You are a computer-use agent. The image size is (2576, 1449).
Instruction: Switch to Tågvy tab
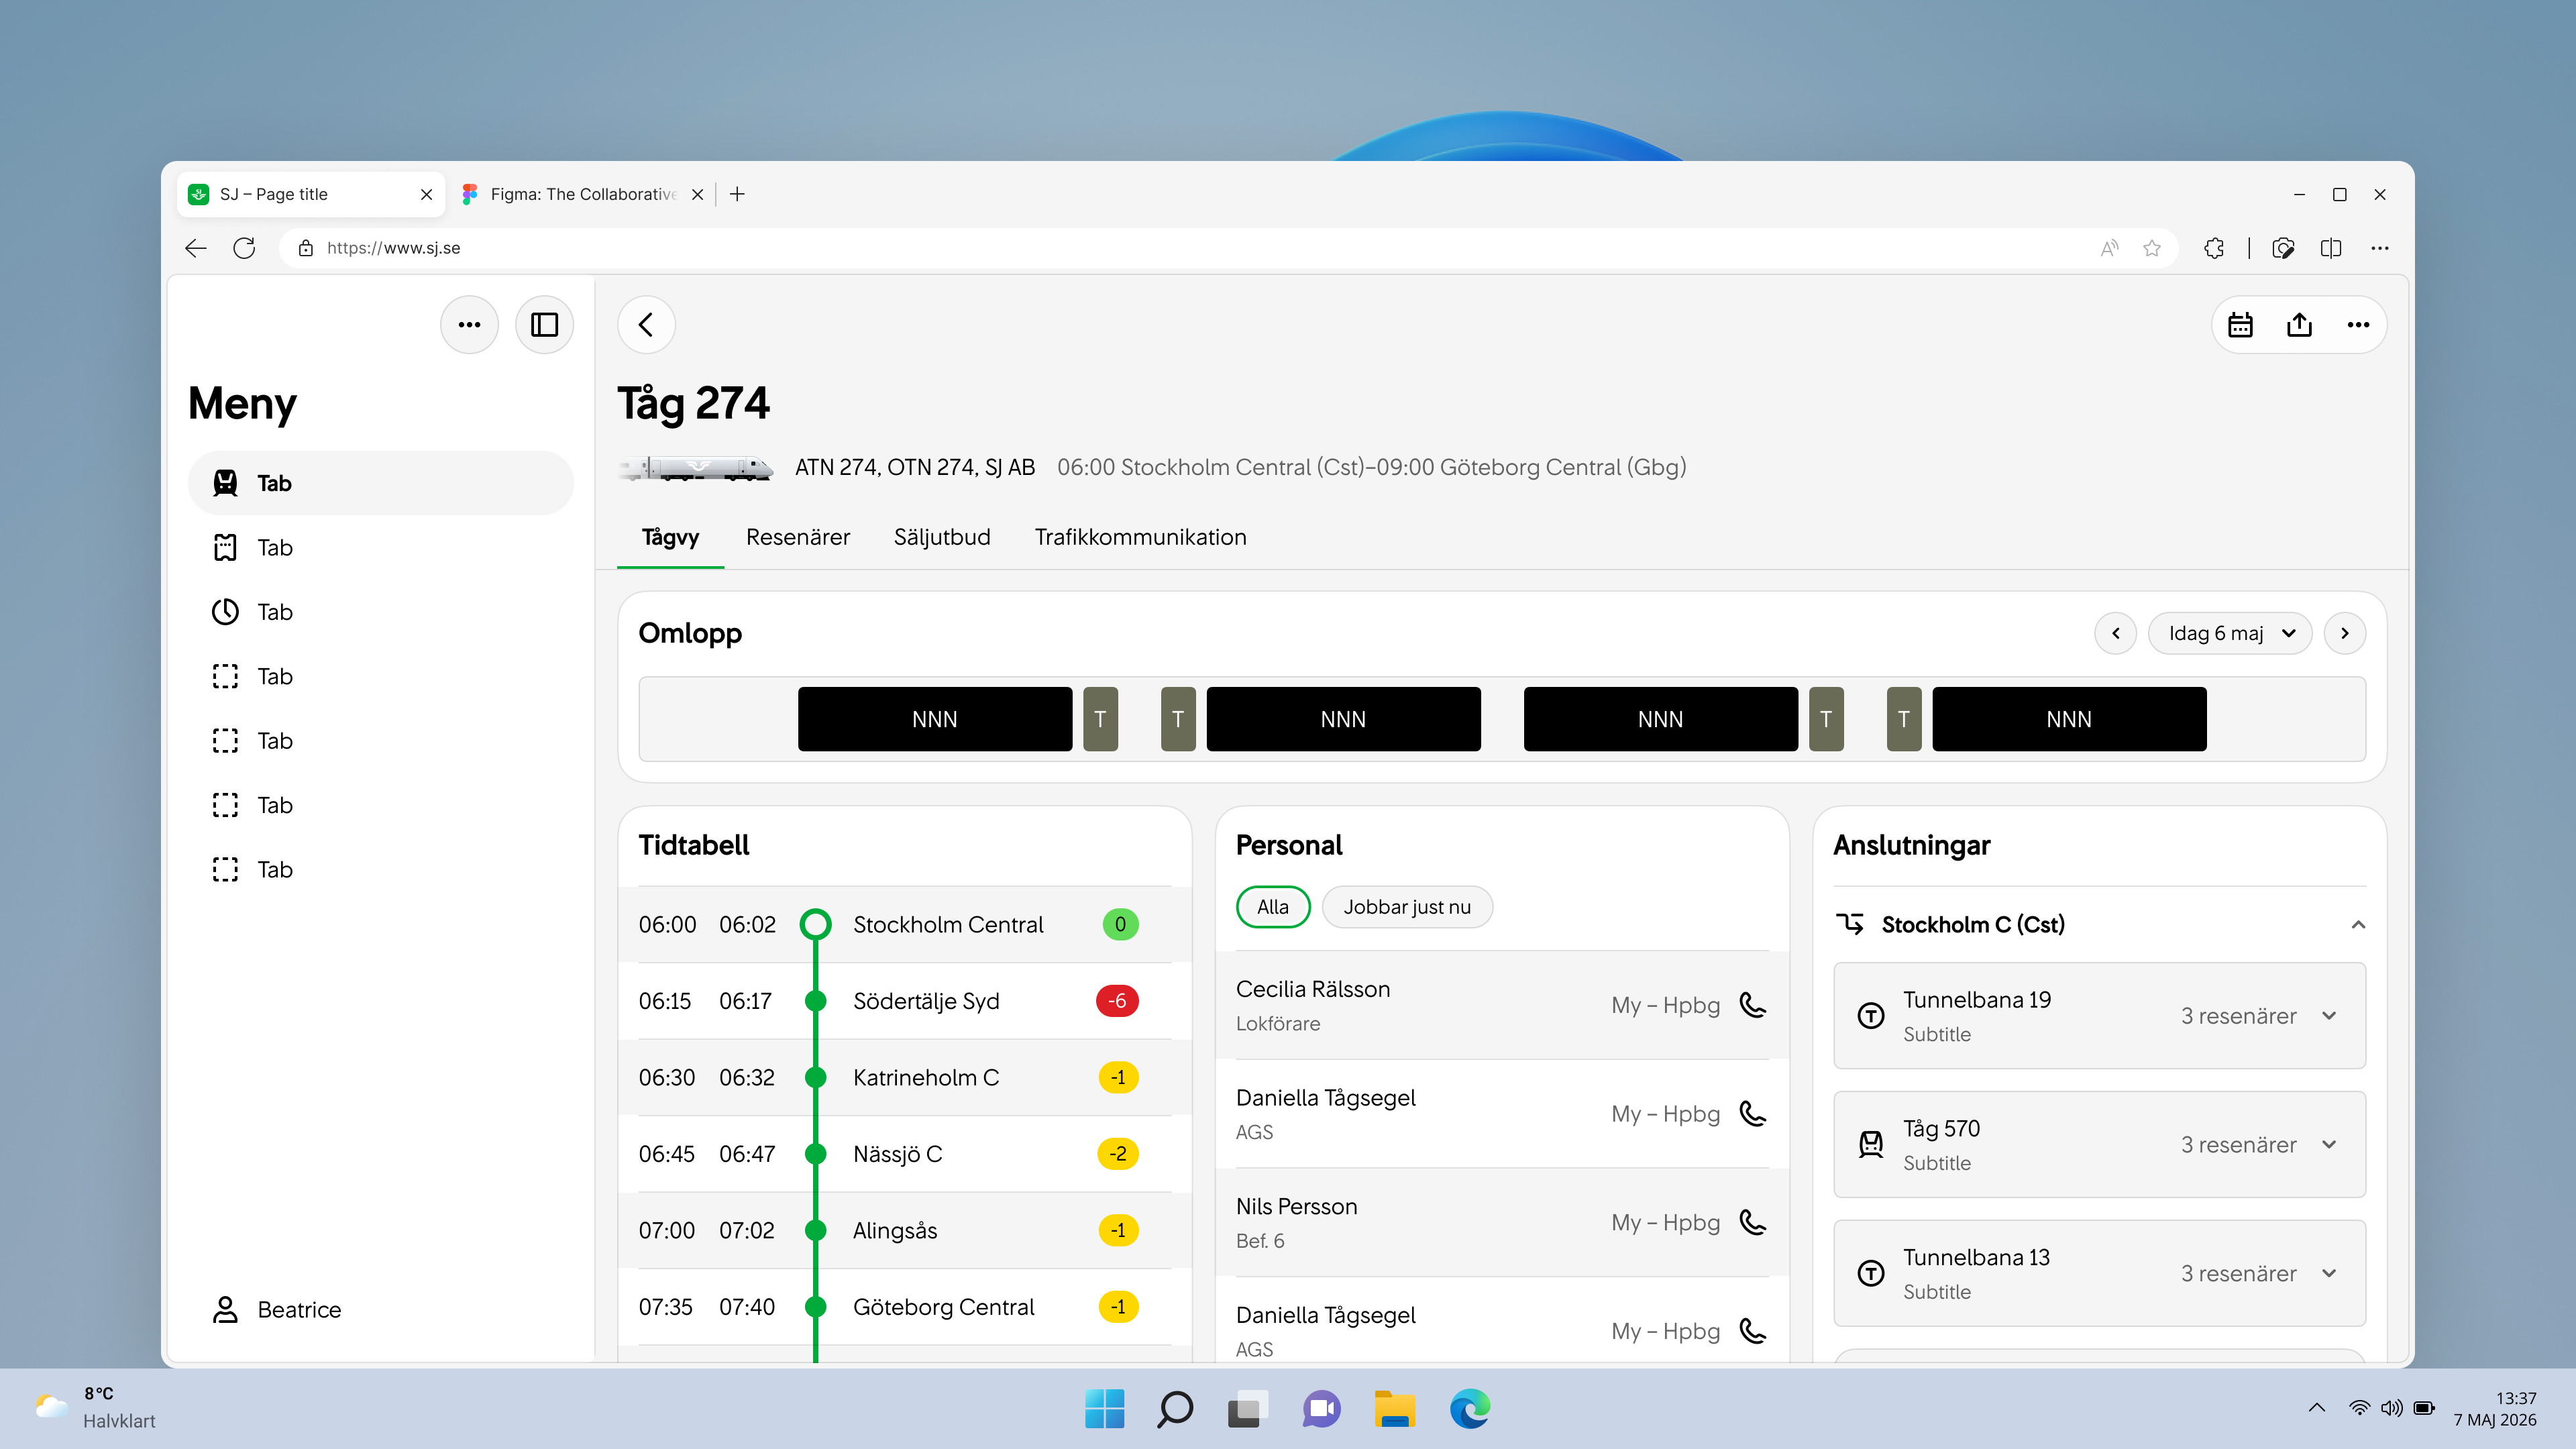coord(670,537)
